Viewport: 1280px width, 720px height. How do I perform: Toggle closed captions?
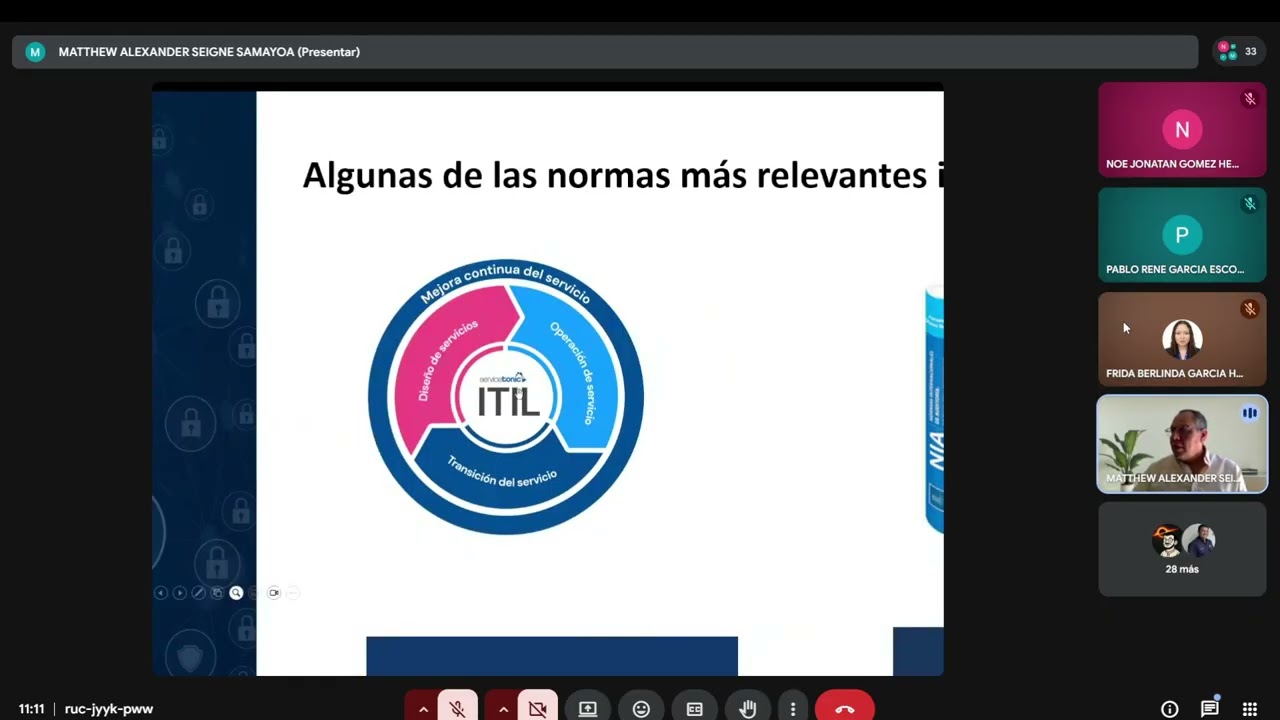pos(694,709)
